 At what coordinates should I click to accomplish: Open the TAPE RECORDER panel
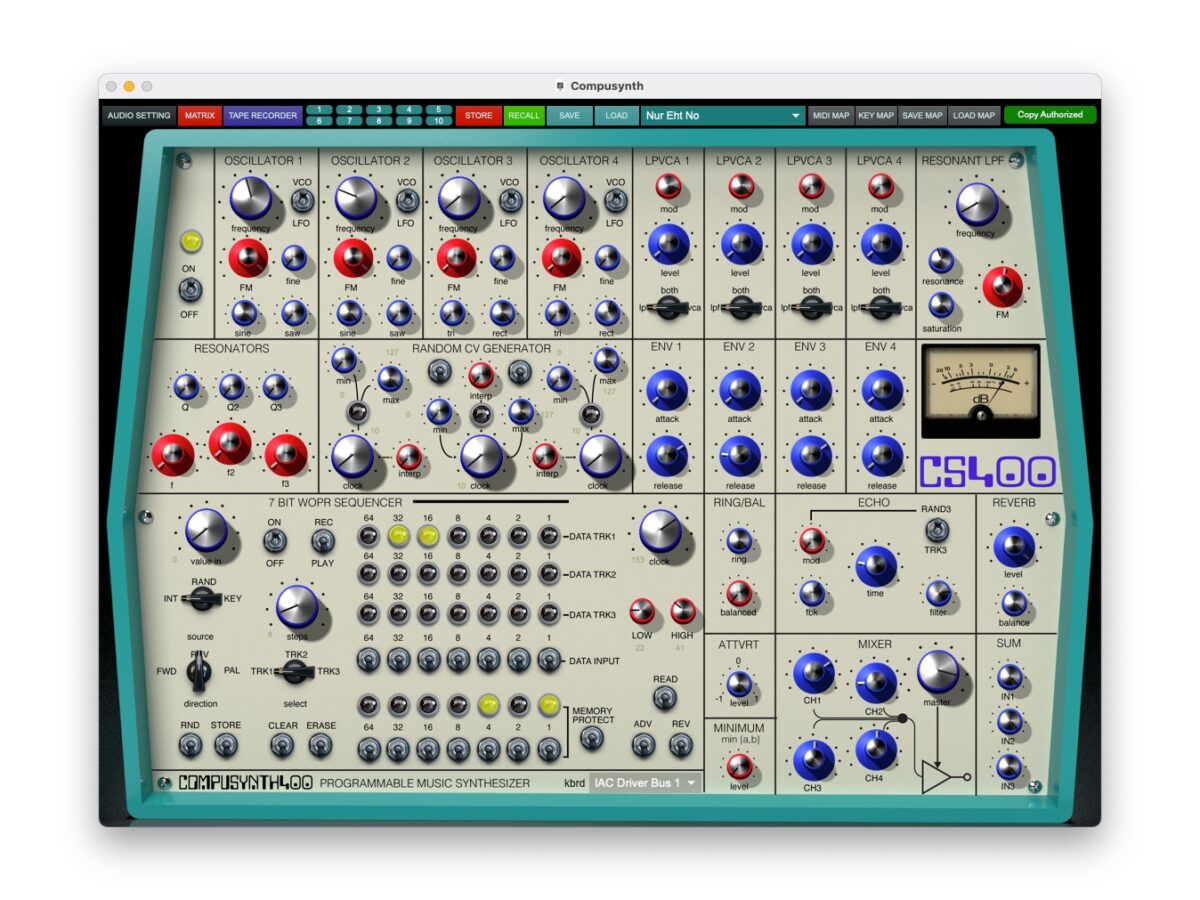263,115
